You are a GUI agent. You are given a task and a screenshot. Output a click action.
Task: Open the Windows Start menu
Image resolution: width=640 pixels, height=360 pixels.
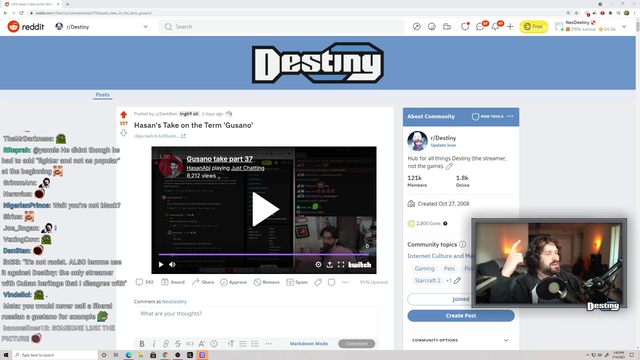click(6, 355)
